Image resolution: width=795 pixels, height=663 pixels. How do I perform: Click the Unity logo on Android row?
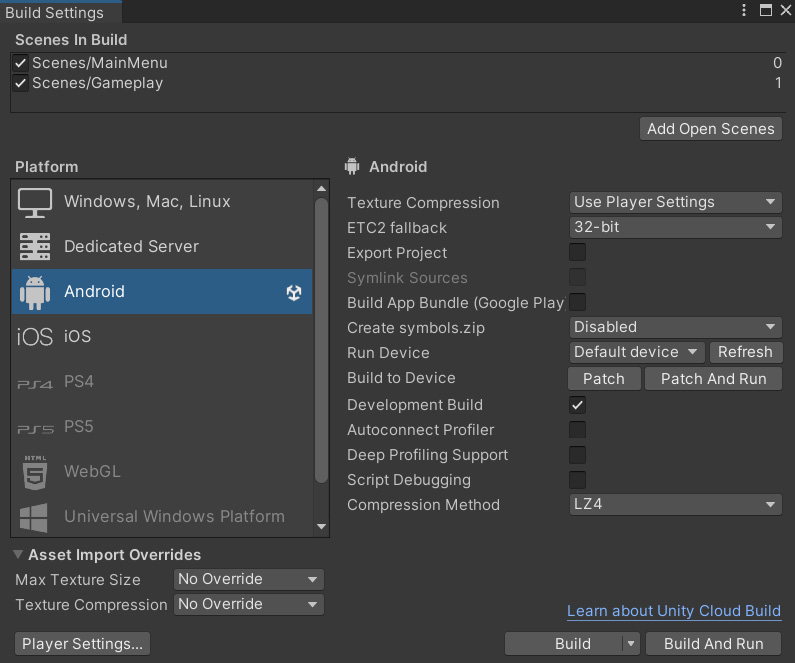pos(294,292)
